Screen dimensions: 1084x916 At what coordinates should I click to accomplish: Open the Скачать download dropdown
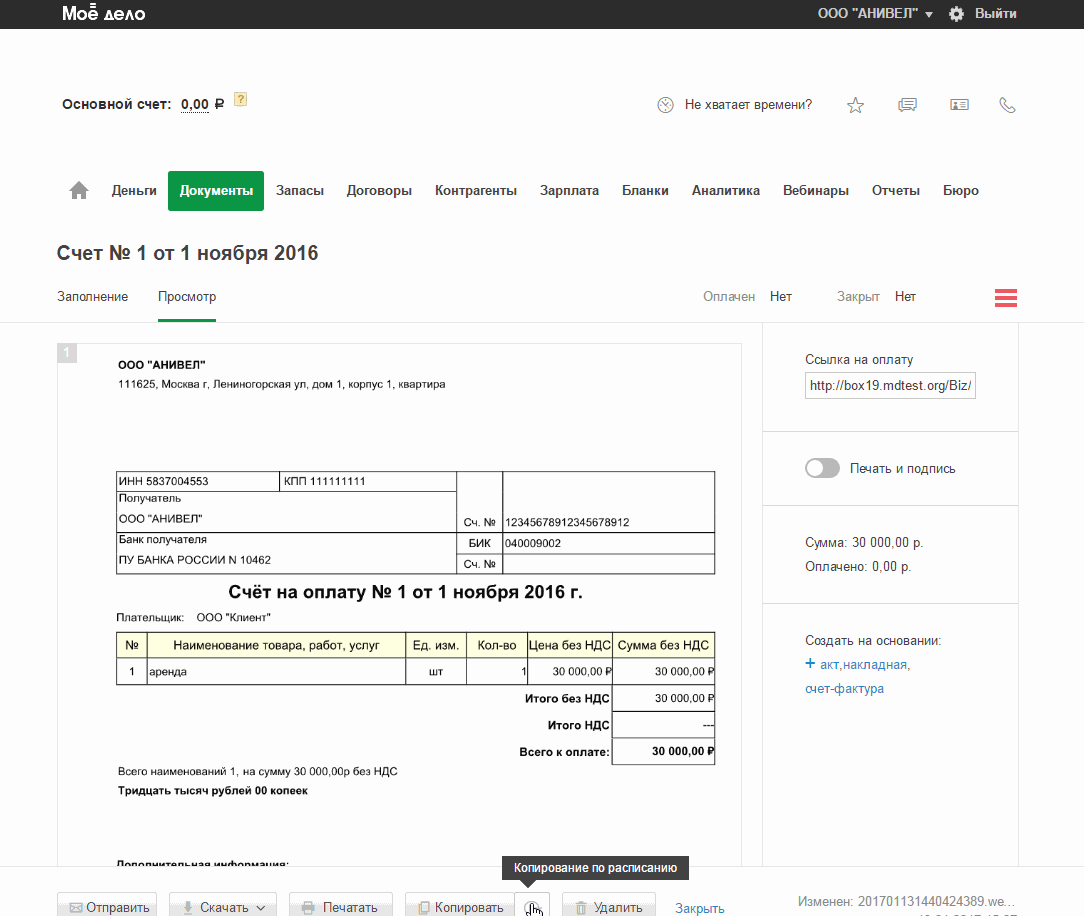point(223,906)
